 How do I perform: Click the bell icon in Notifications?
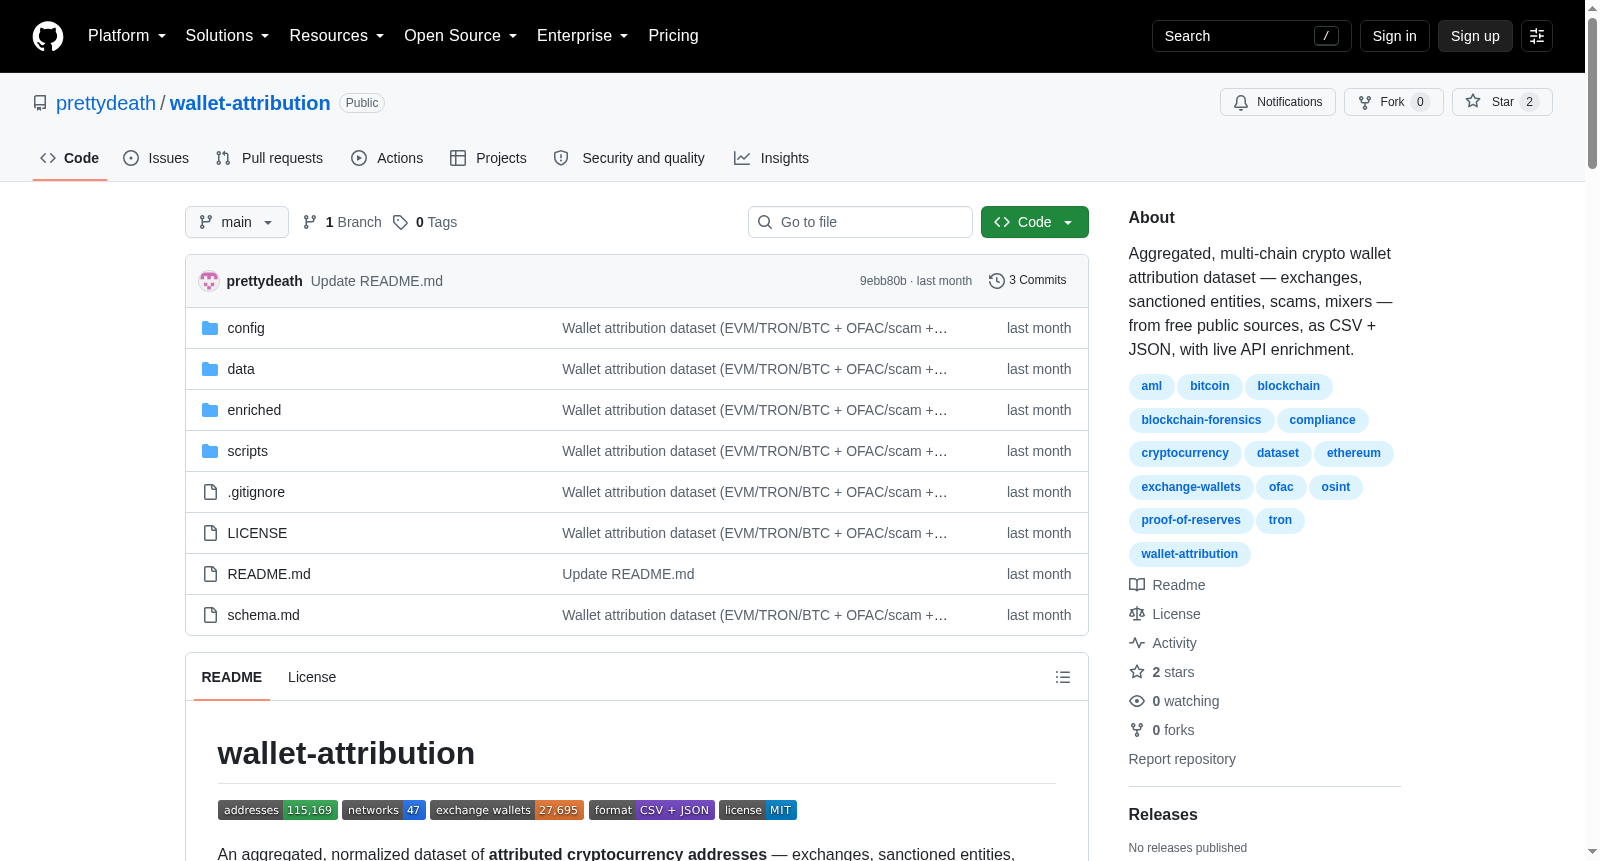1241,102
